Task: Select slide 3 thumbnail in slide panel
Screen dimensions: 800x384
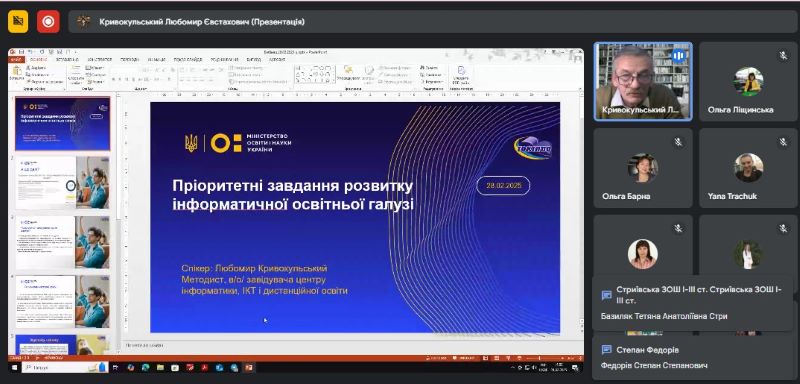Action: click(62, 242)
